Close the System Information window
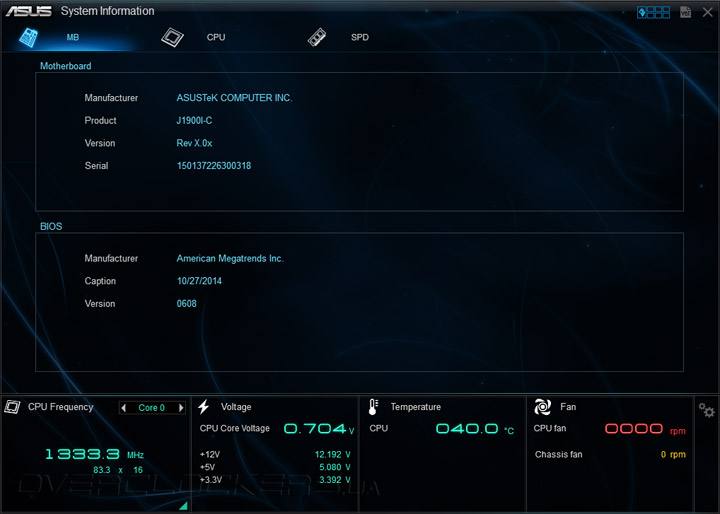Viewport: 720px width, 514px height. pyautogui.click(x=708, y=12)
